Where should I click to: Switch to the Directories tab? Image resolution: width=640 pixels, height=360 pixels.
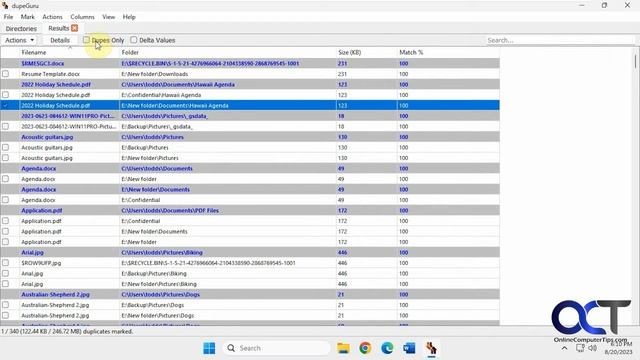click(21, 29)
